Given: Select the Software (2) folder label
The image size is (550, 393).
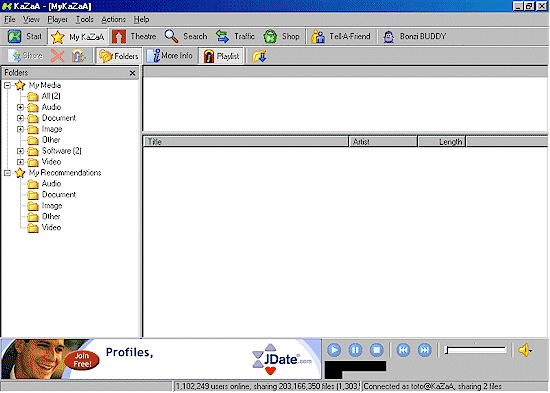Looking at the screenshot, I should [61, 151].
